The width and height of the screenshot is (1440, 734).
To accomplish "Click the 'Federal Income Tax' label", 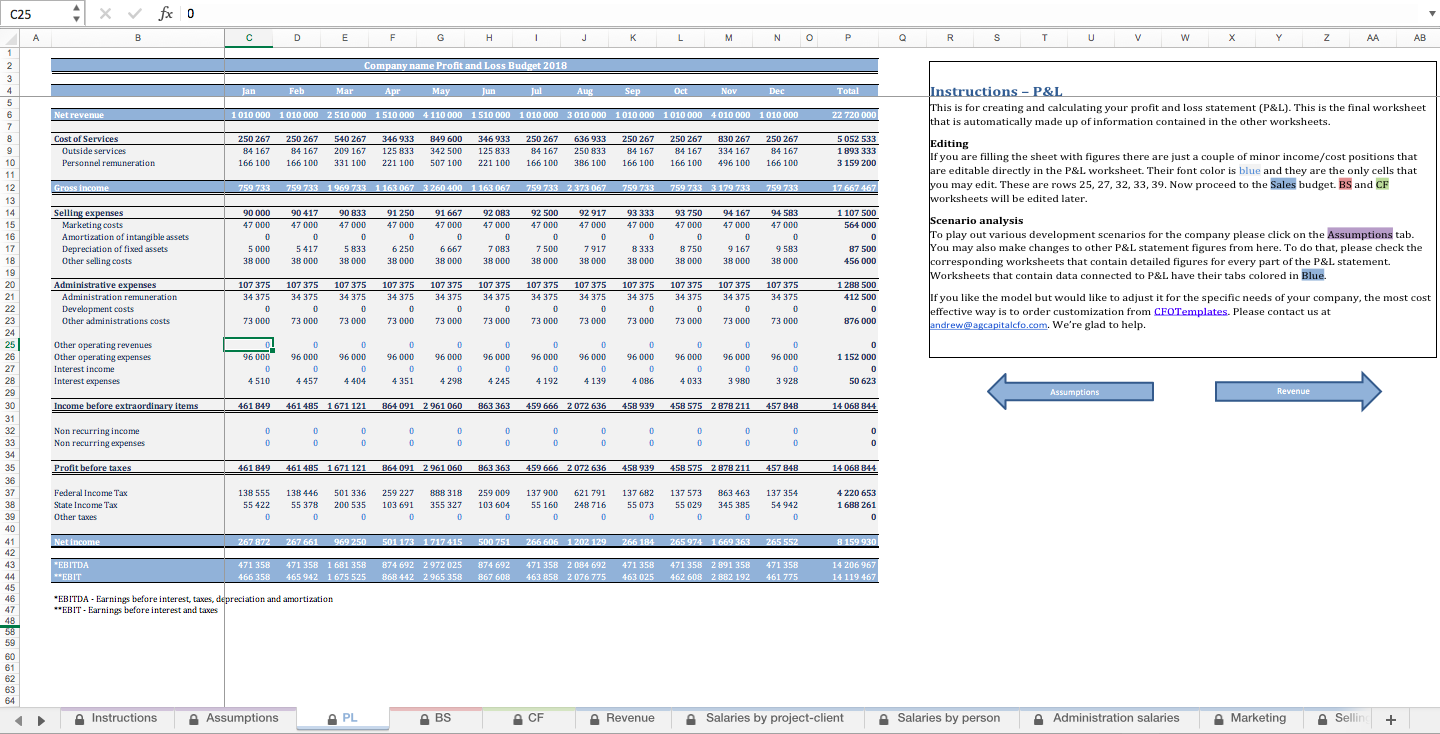I will coord(91,493).
